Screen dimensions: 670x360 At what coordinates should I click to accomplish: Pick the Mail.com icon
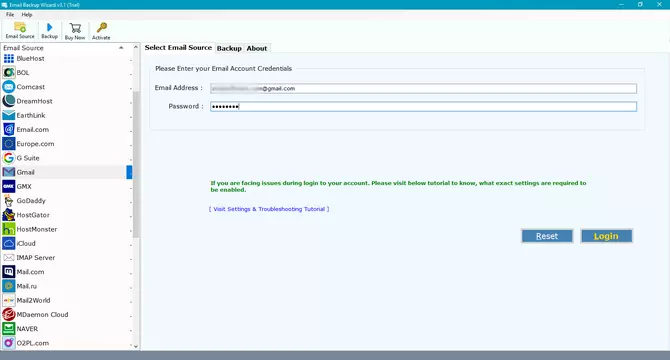tap(9, 272)
